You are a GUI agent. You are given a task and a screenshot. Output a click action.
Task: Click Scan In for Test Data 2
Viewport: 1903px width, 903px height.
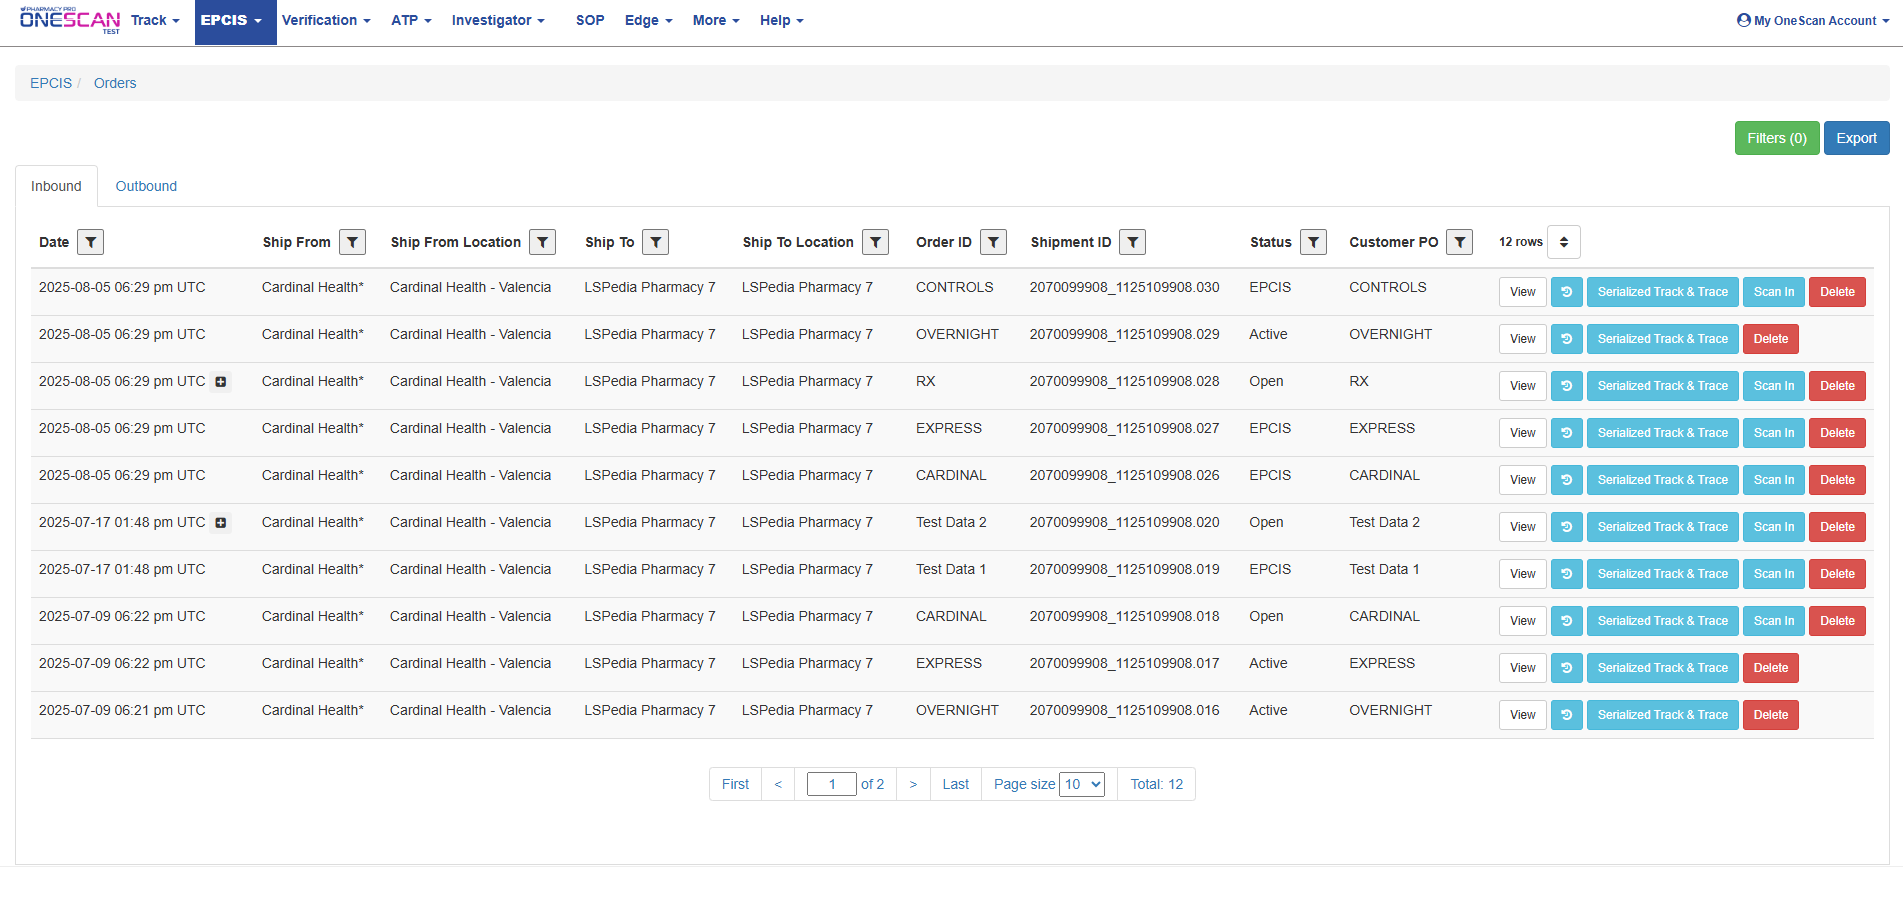(1774, 527)
